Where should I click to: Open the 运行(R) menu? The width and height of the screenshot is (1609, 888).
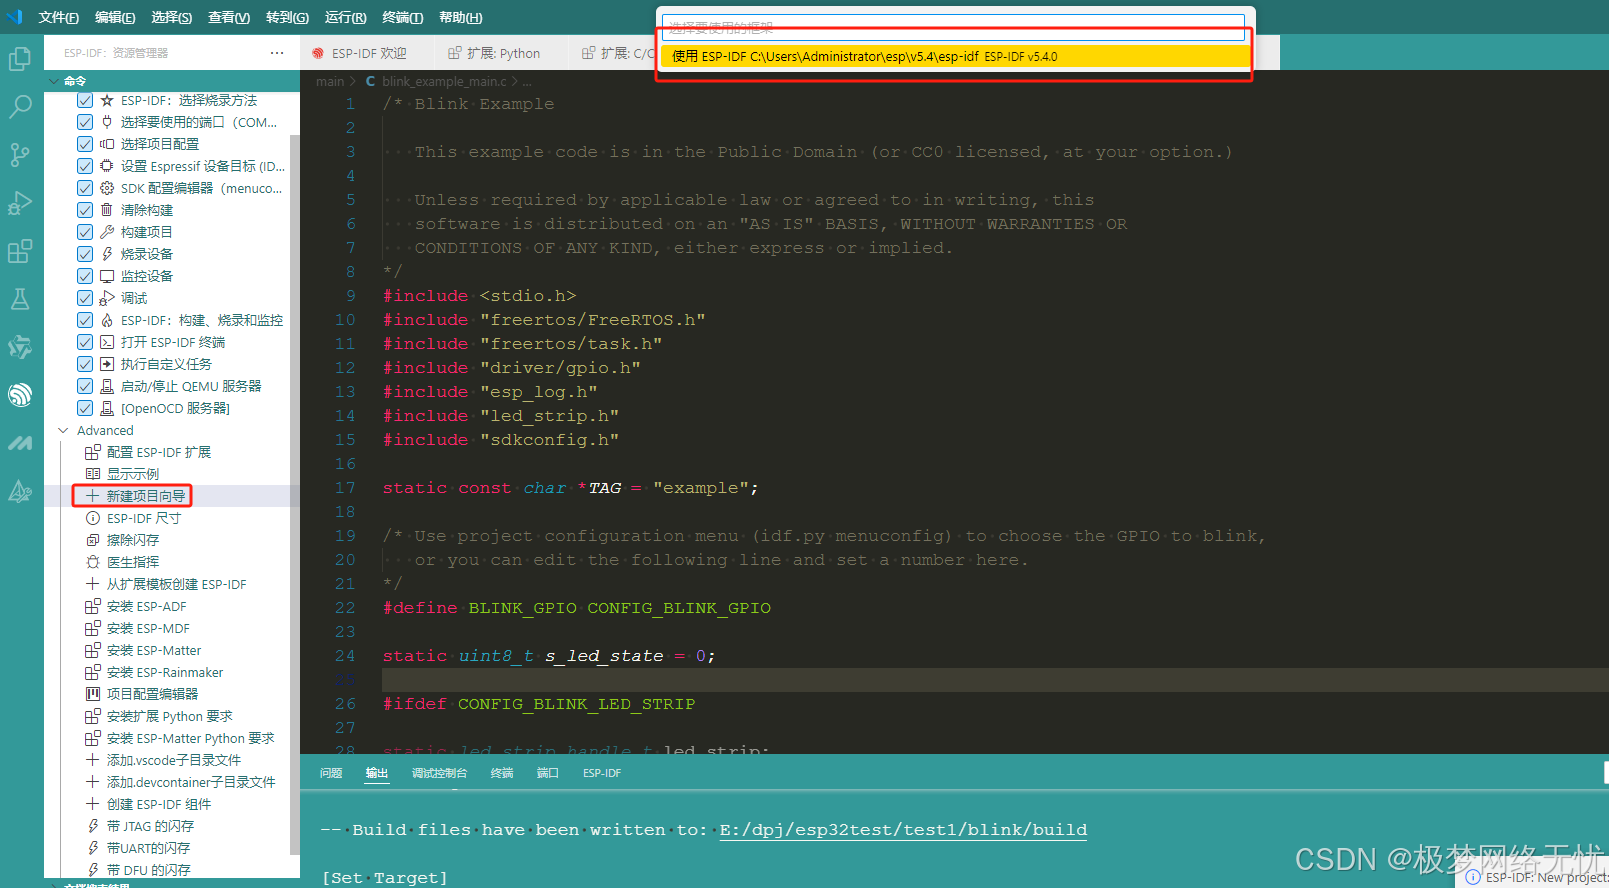pos(345,17)
